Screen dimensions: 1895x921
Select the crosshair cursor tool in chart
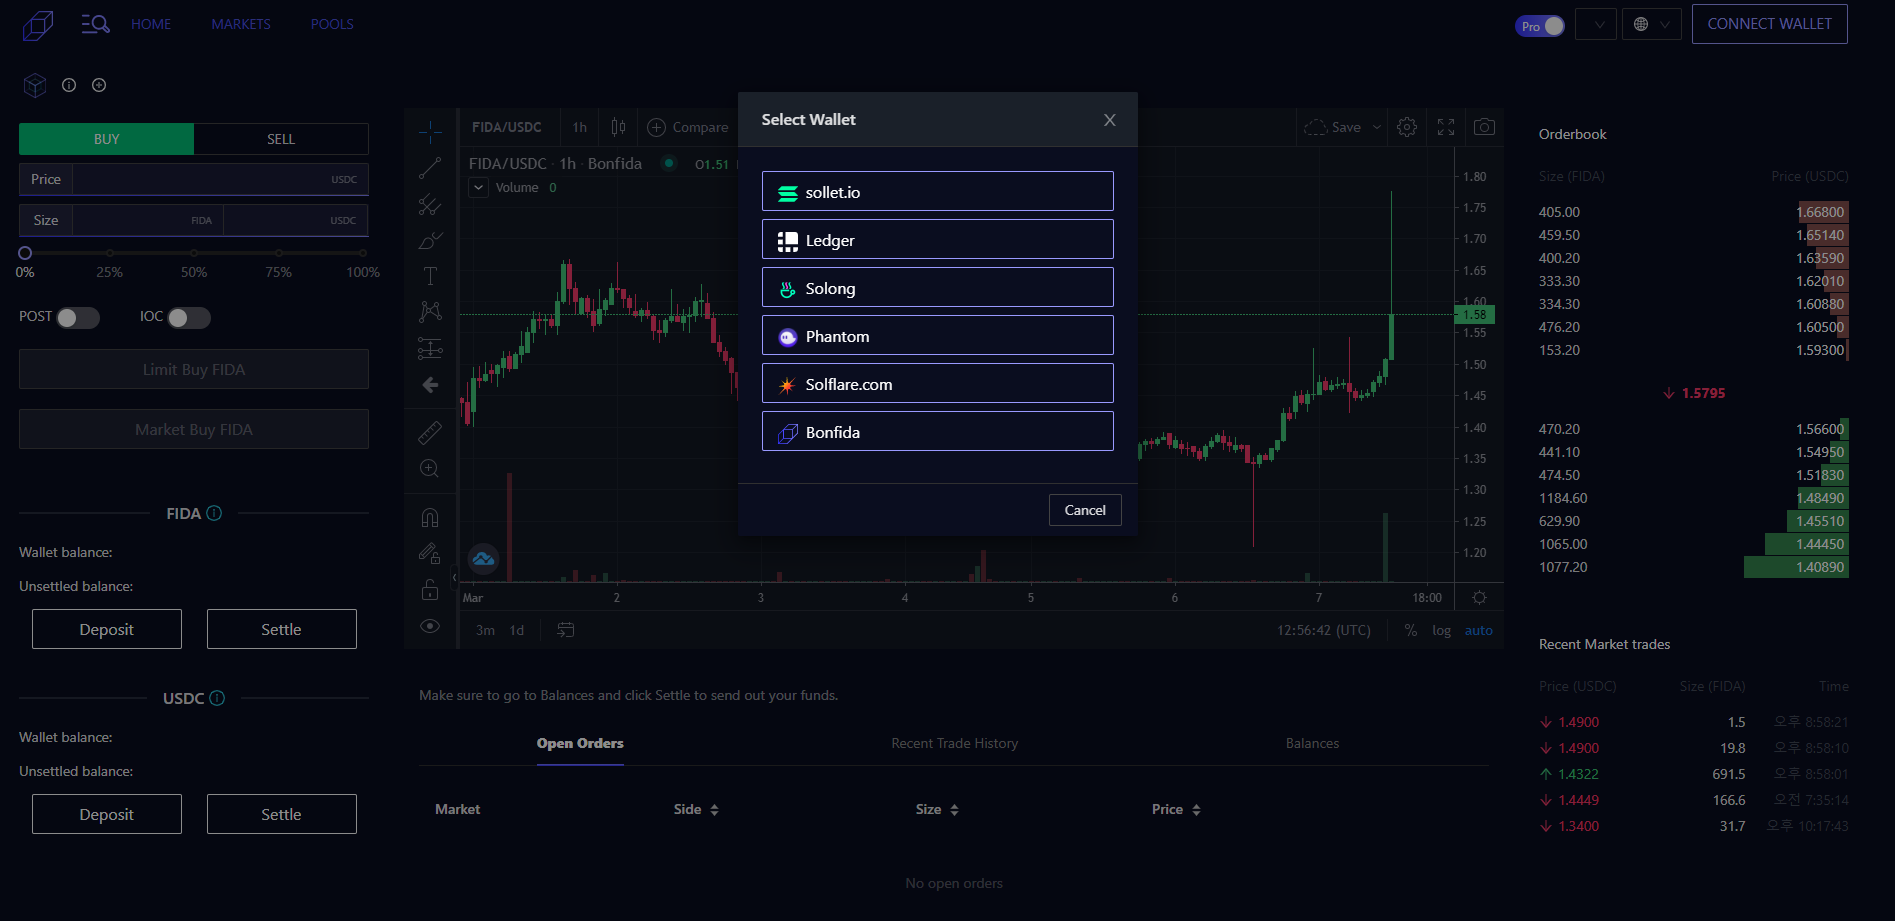coord(430,131)
